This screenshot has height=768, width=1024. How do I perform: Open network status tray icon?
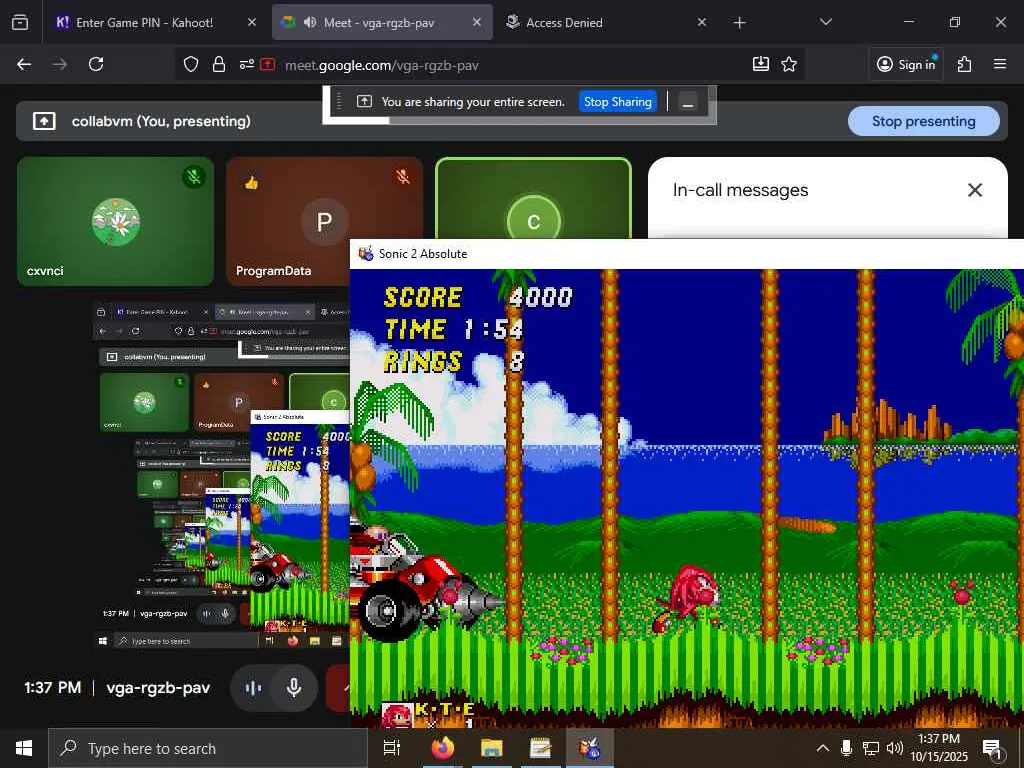[x=871, y=748]
